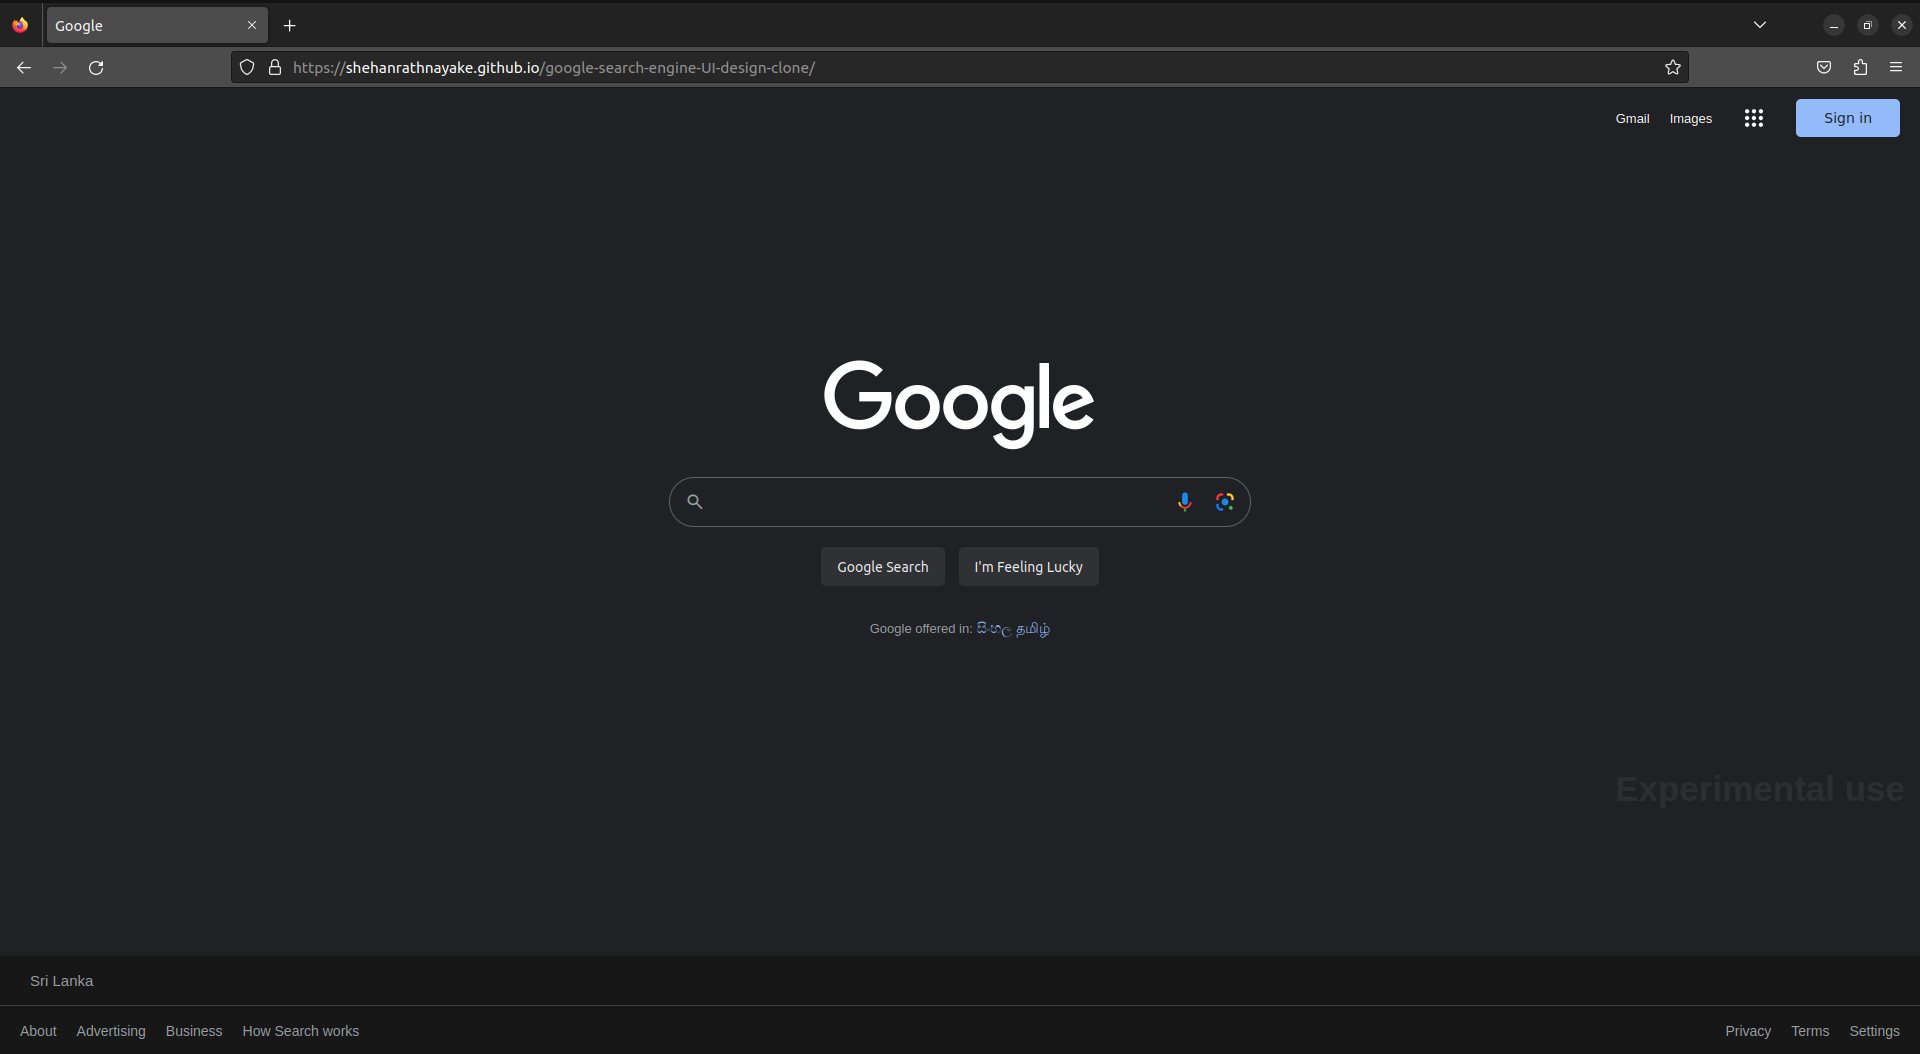The width and height of the screenshot is (1920, 1054).
Task: Click the search magnifier icon in search box
Action: point(695,502)
